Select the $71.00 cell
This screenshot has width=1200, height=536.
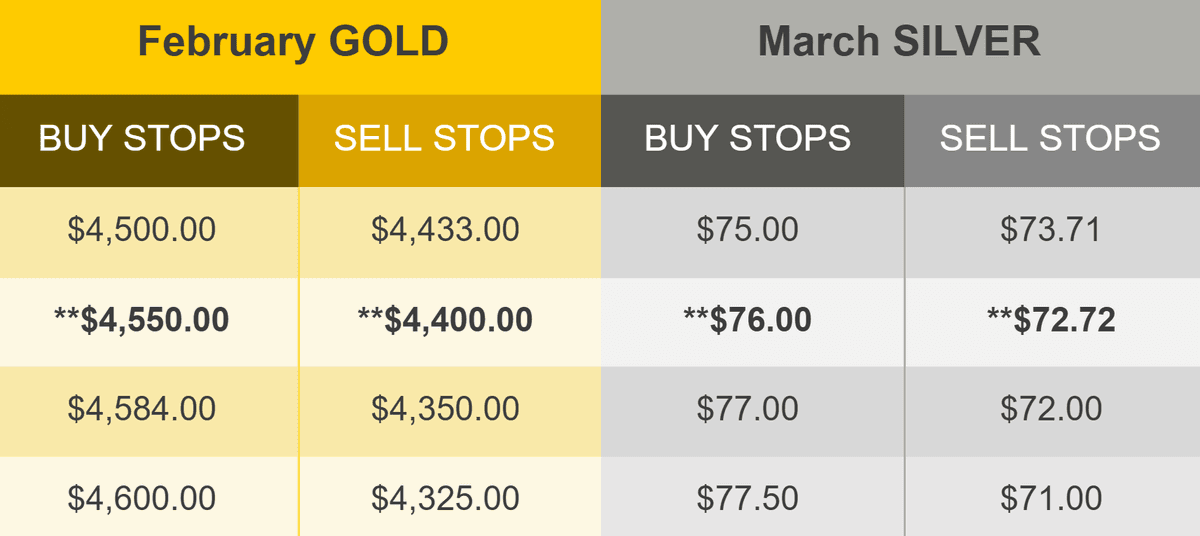(1052, 497)
